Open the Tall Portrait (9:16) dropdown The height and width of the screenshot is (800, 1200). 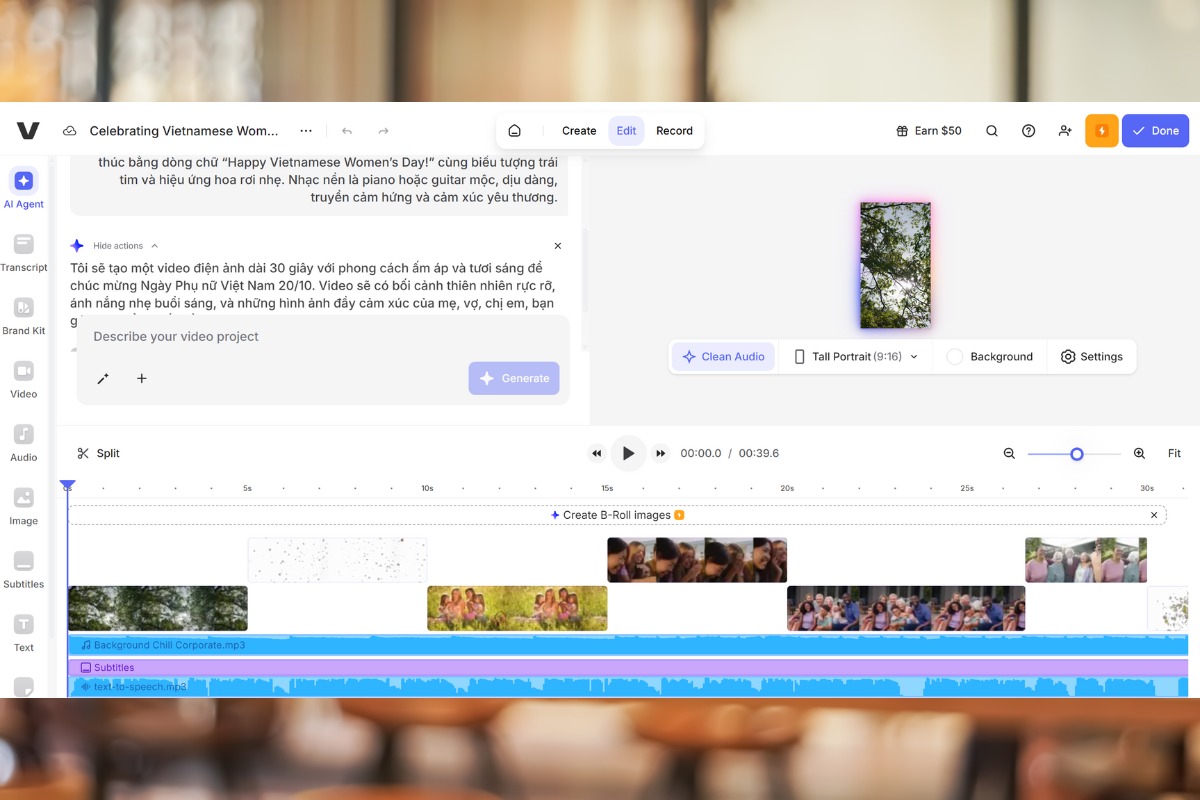(856, 357)
